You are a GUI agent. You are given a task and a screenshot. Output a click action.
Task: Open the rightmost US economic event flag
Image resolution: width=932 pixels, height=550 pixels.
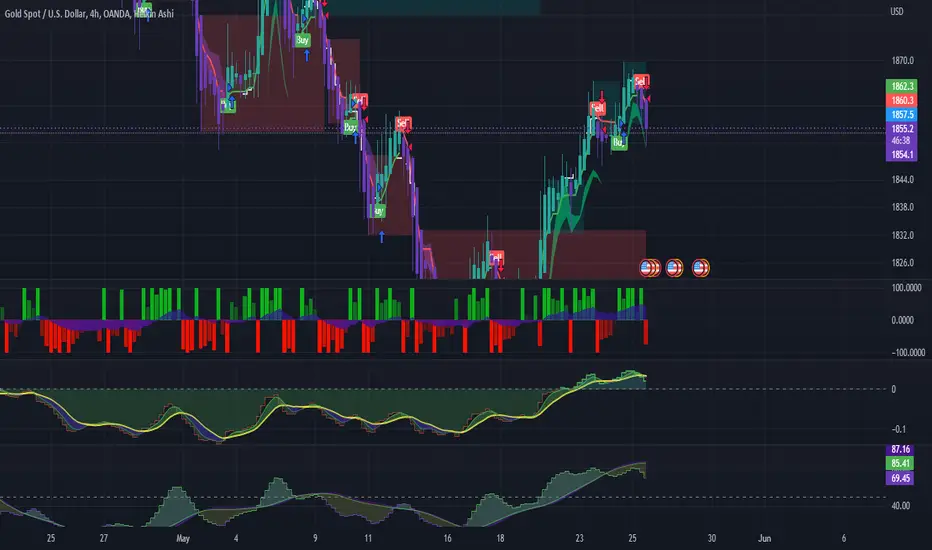point(701,268)
